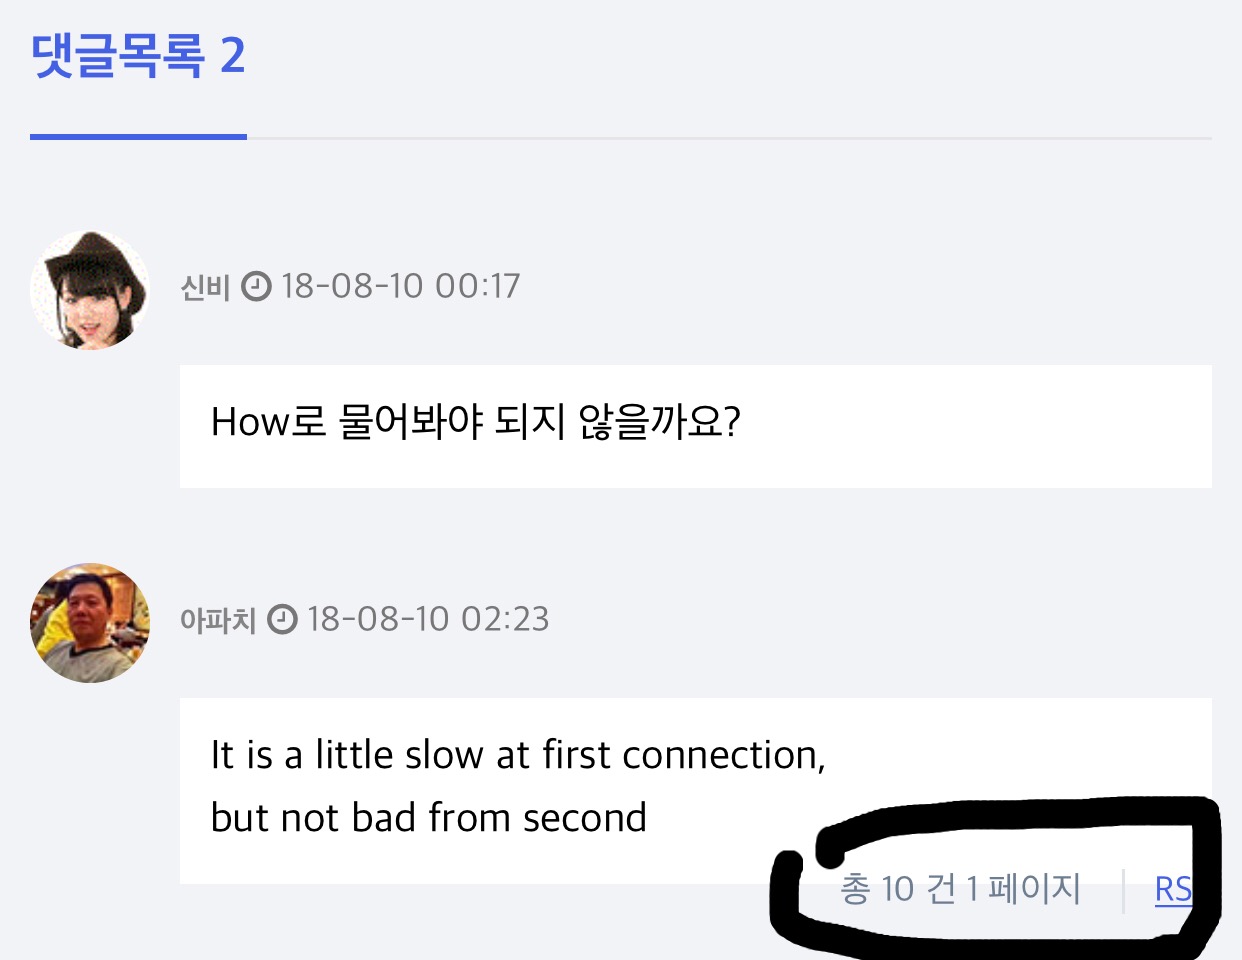The image size is (1242, 960).
Task: Click the 아파치 user profile avatar
Action: (x=90, y=622)
